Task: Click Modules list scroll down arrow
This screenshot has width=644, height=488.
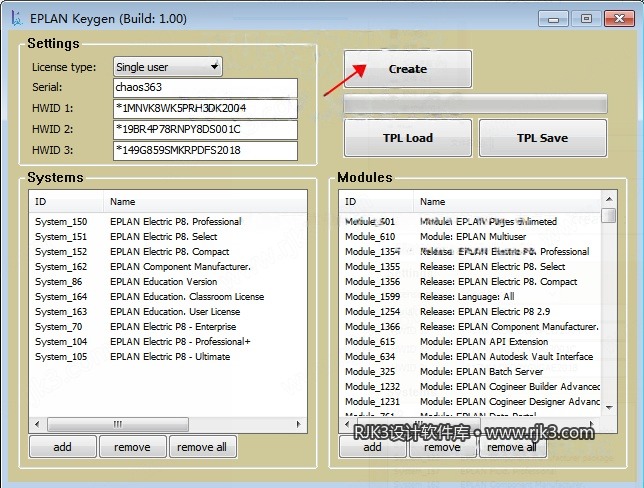Action: 609,407
